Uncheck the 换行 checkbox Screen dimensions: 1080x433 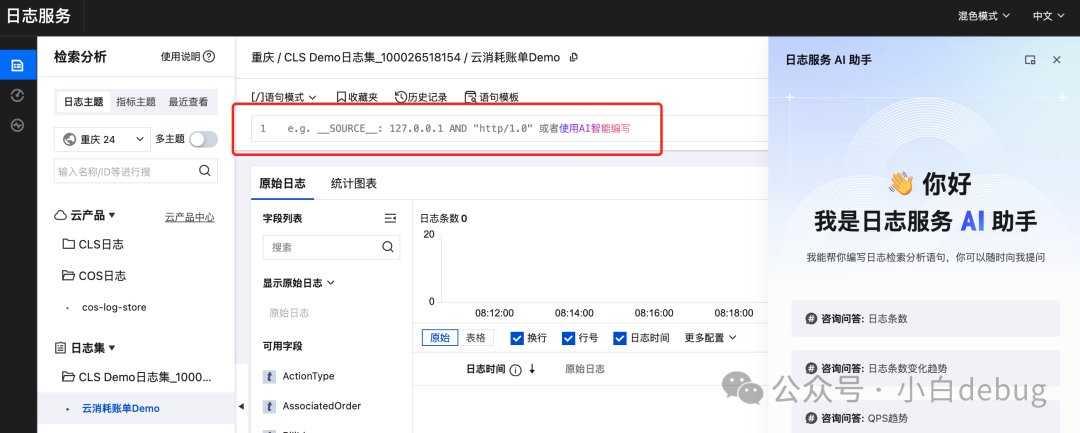(517, 338)
